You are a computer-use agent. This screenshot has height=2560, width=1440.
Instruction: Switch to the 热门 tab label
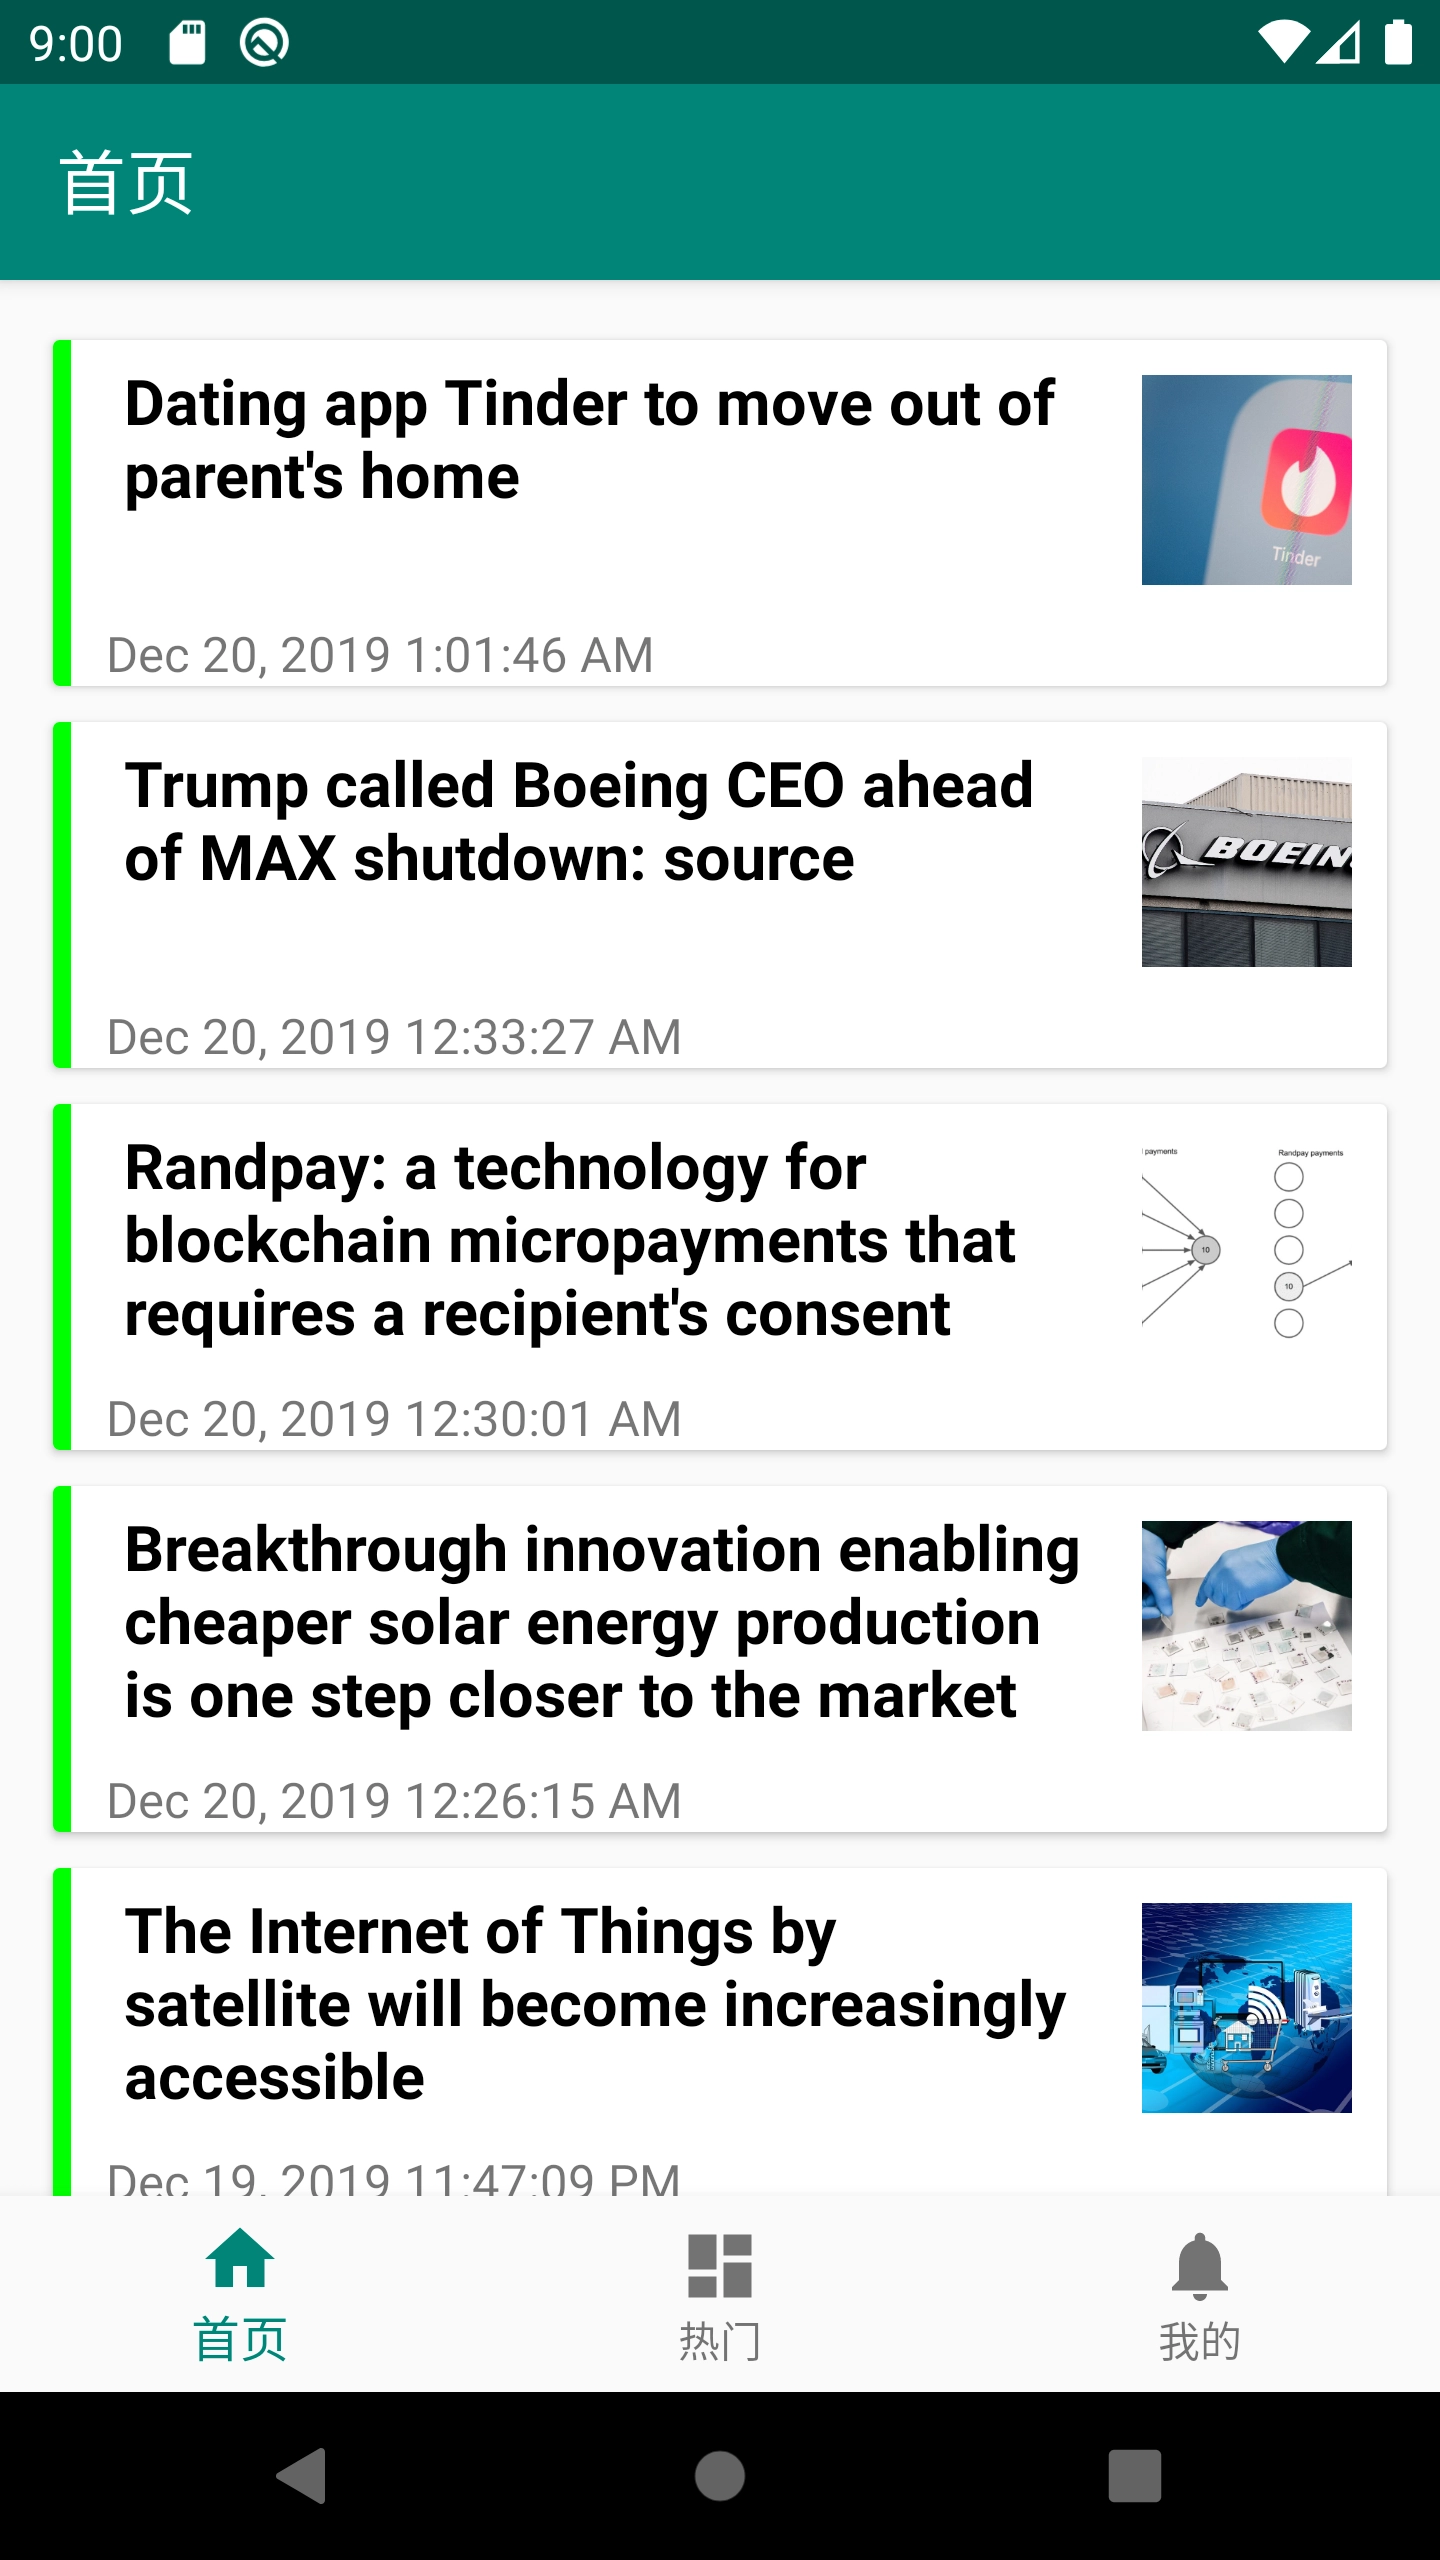(x=720, y=2342)
